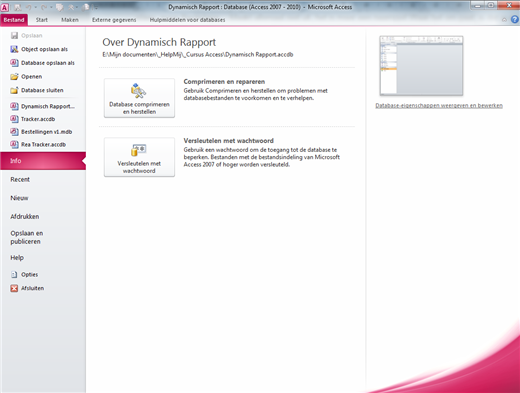Open recent file Rea Tracker.accdb

43,144
